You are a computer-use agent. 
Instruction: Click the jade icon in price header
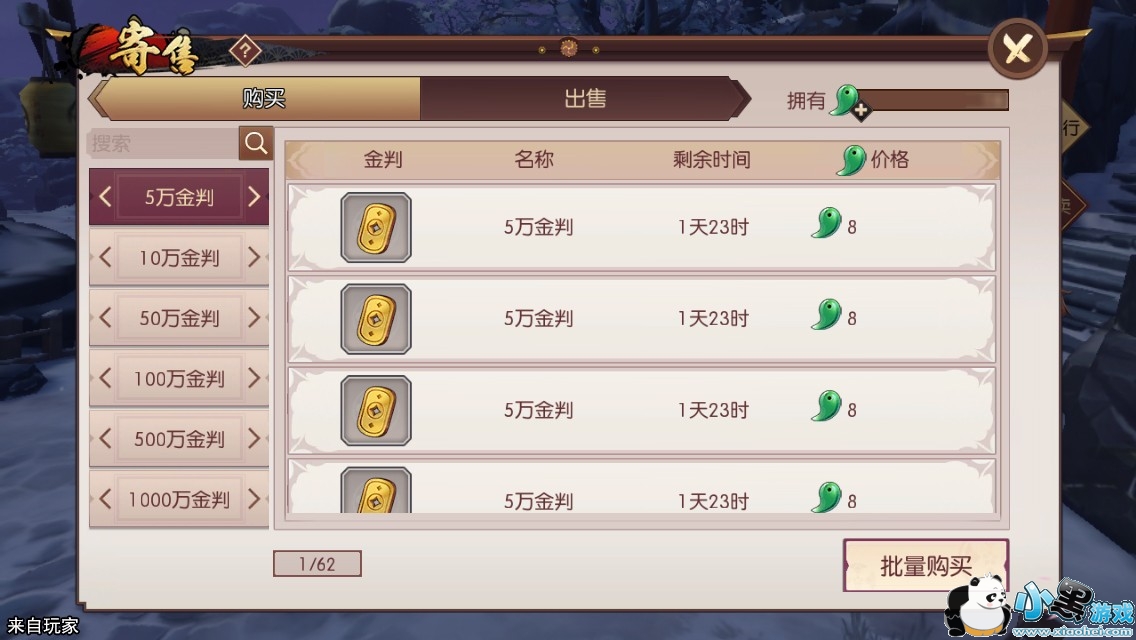click(x=852, y=159)
